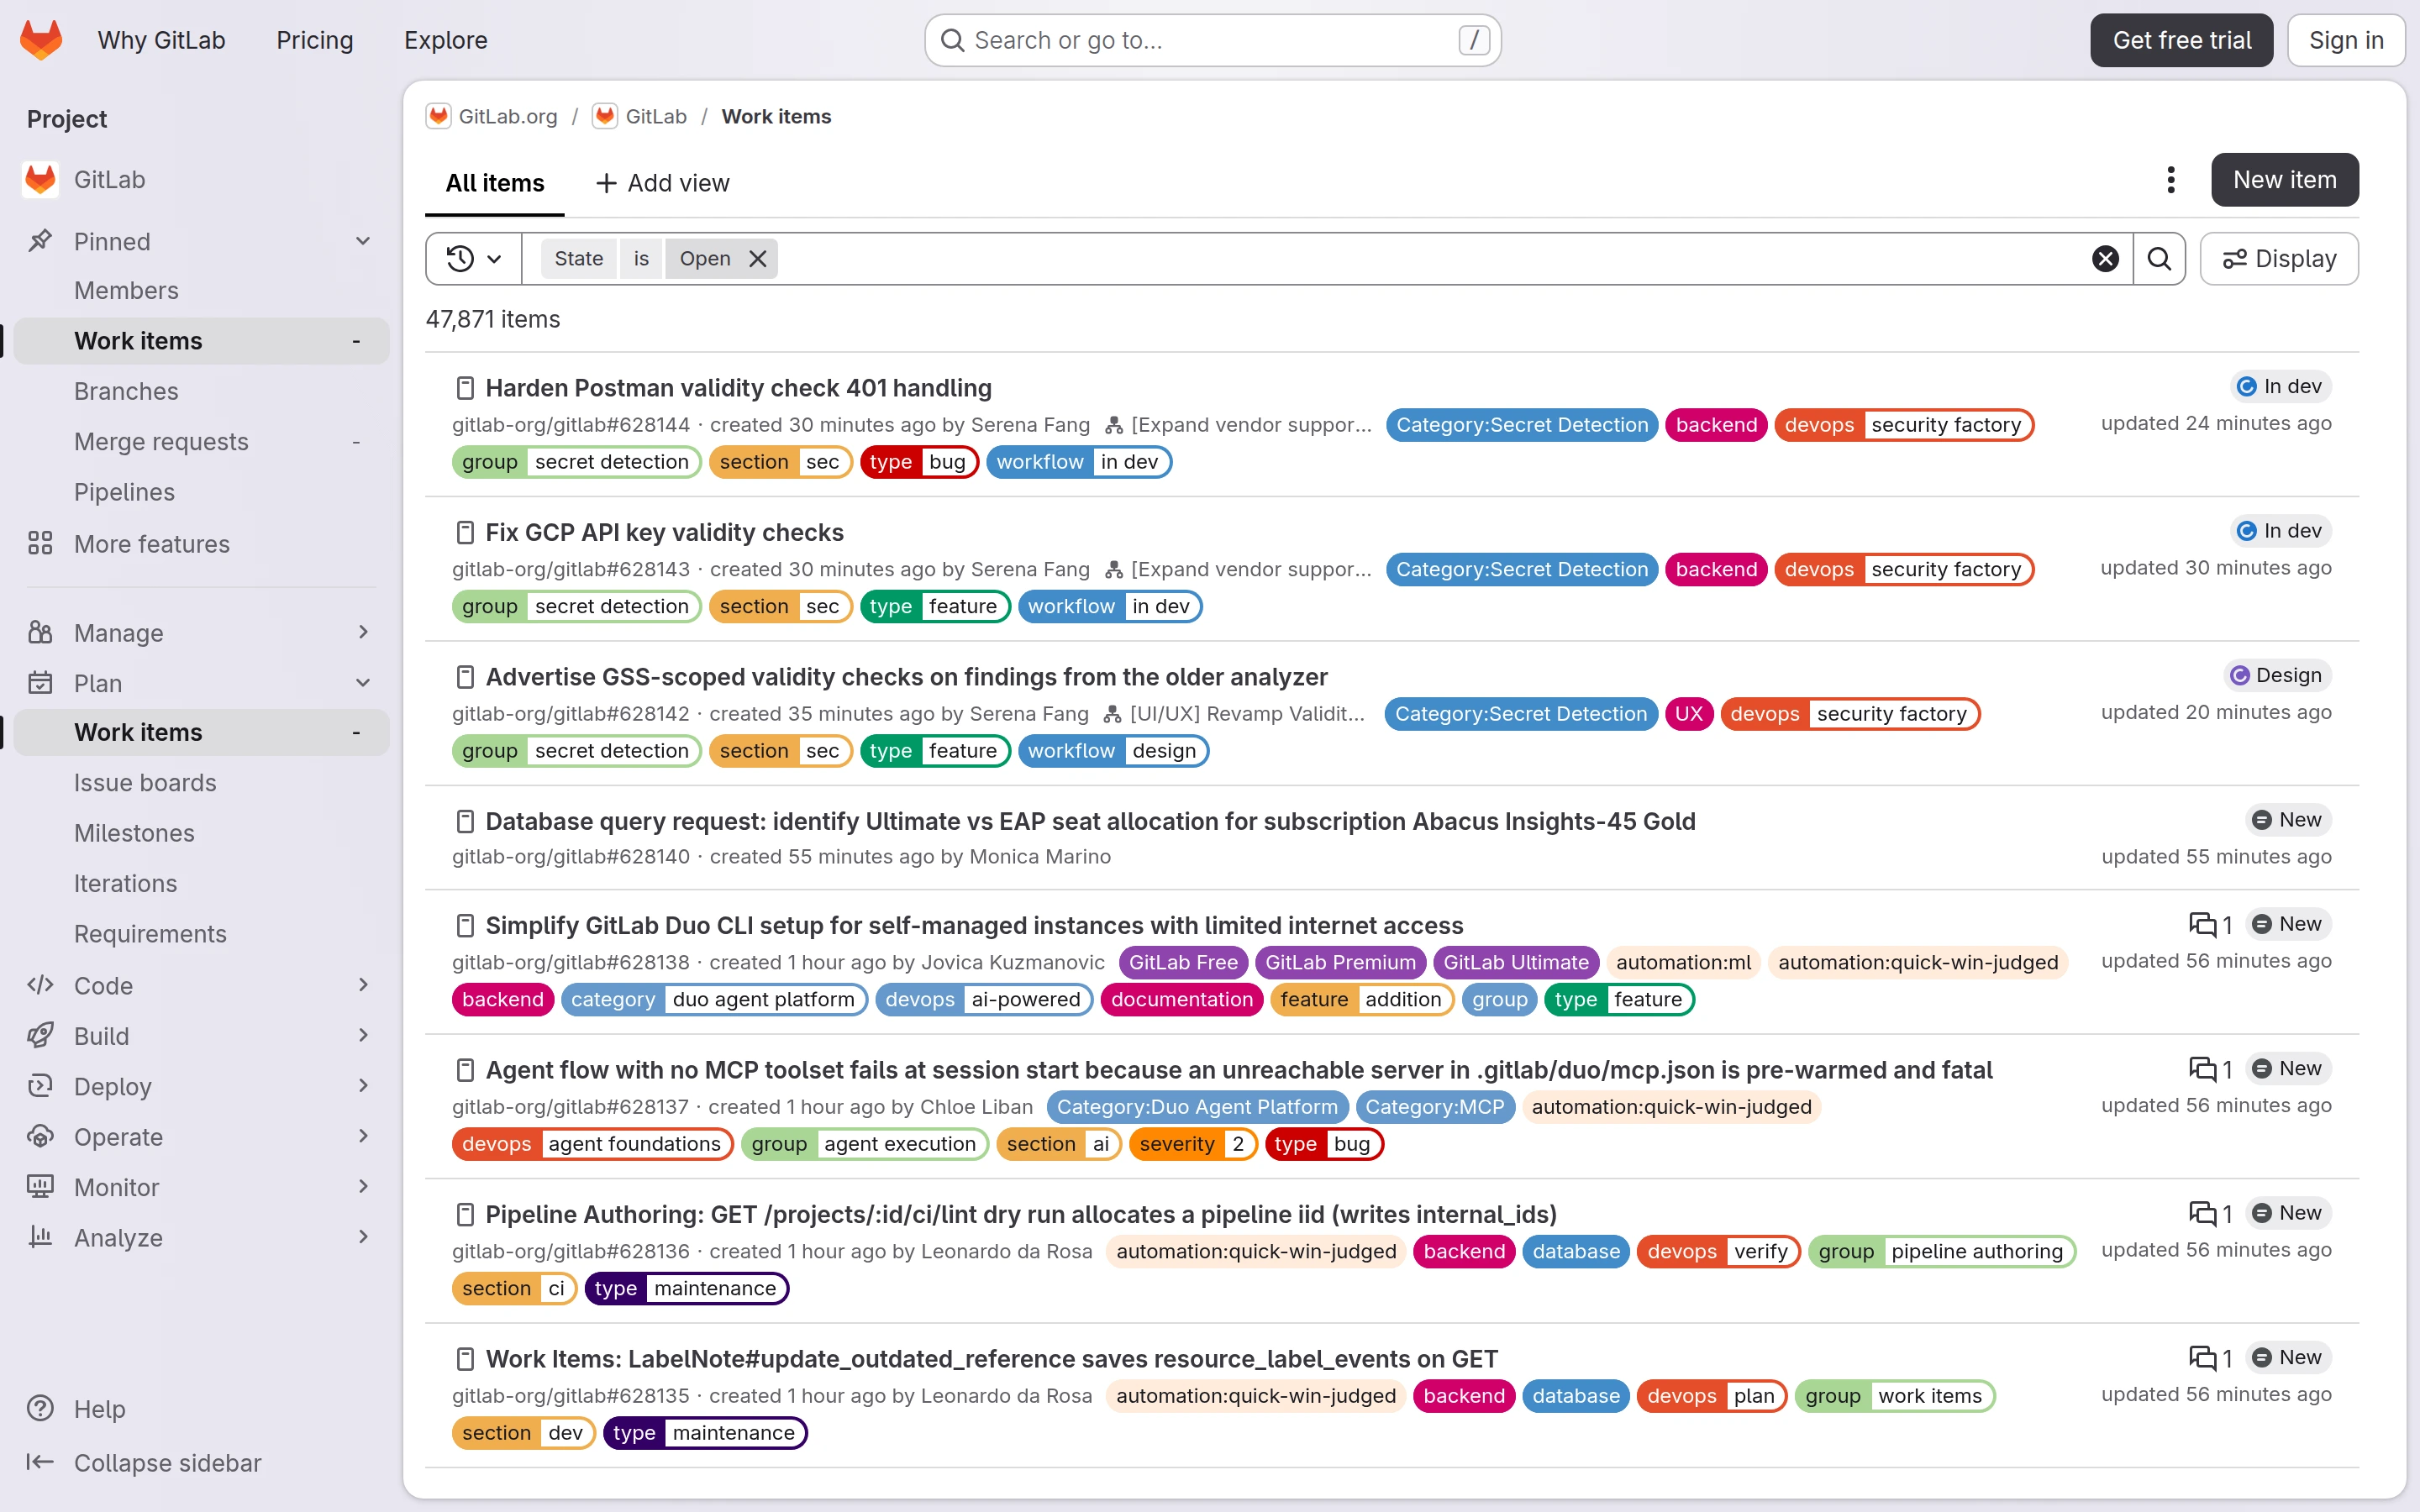Click the Deploy icon in sidebar

pyautogui.click(x=40, y=1086)
